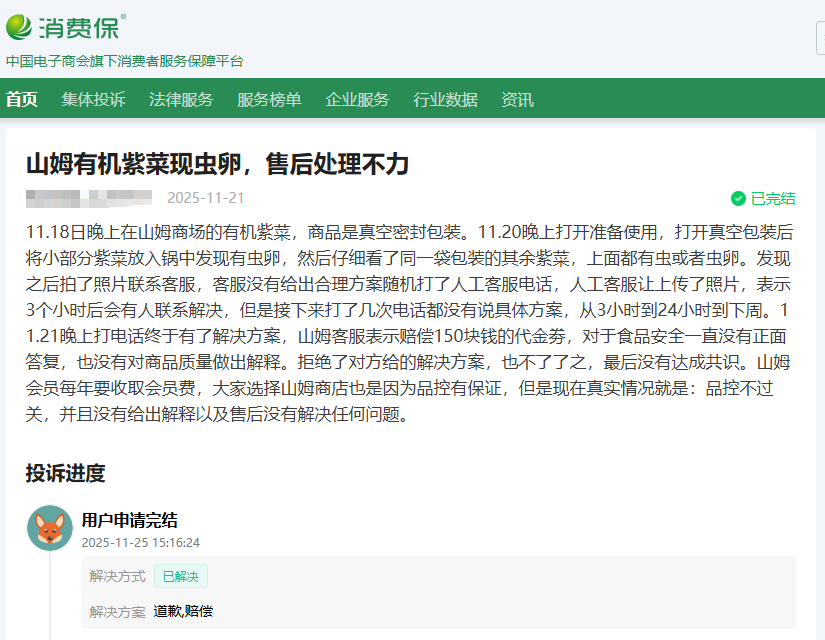Click the input box at top right
825x640 pixels.
click(x=819, y=39)
